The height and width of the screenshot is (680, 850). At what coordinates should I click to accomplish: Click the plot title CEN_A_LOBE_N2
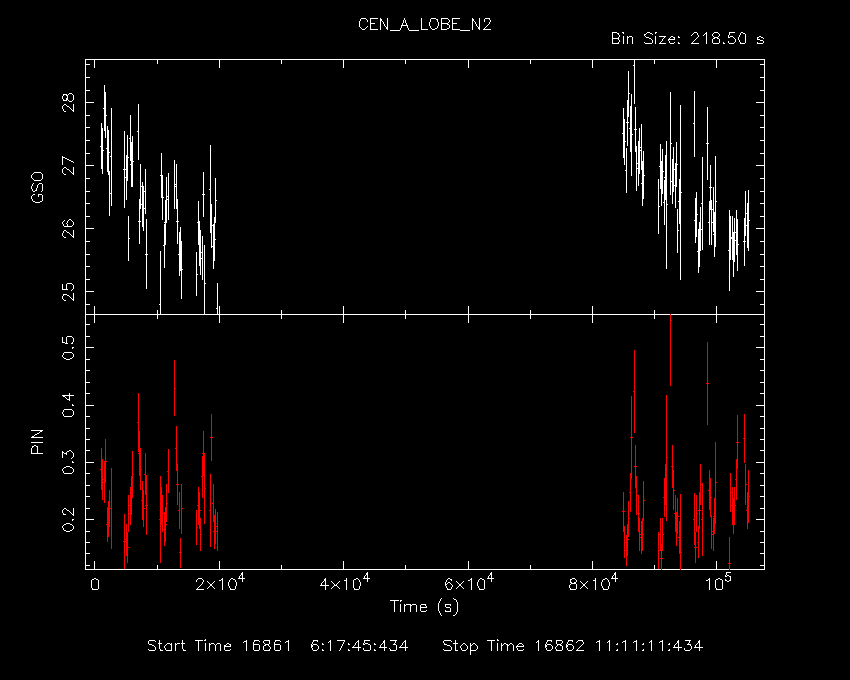click(x=424, y=25)
